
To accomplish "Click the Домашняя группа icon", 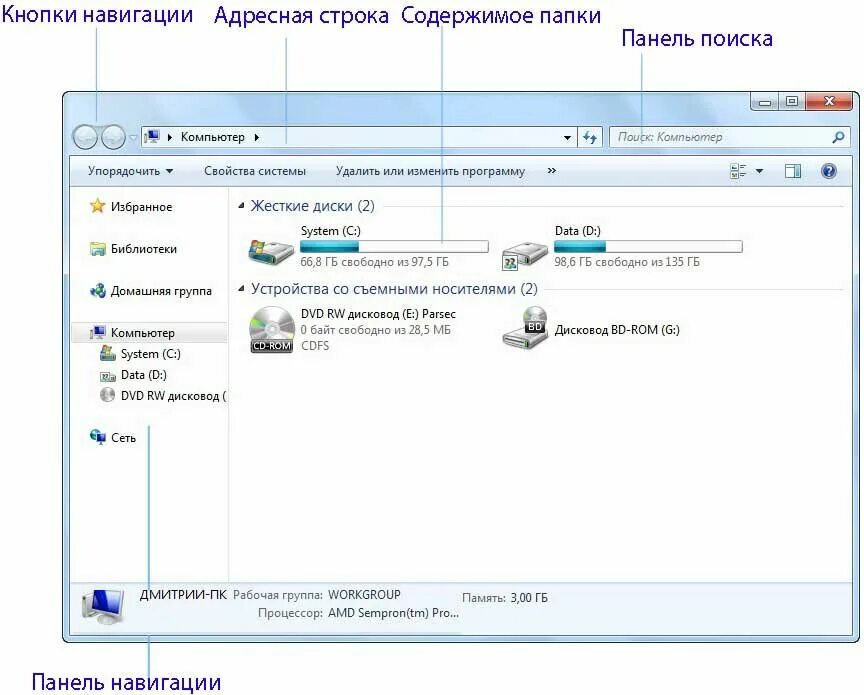I will click(98, 290).
